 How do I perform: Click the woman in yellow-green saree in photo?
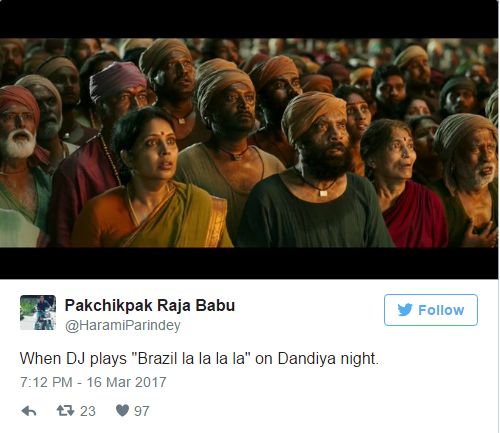pyautogui.click(x=150, y=180)
